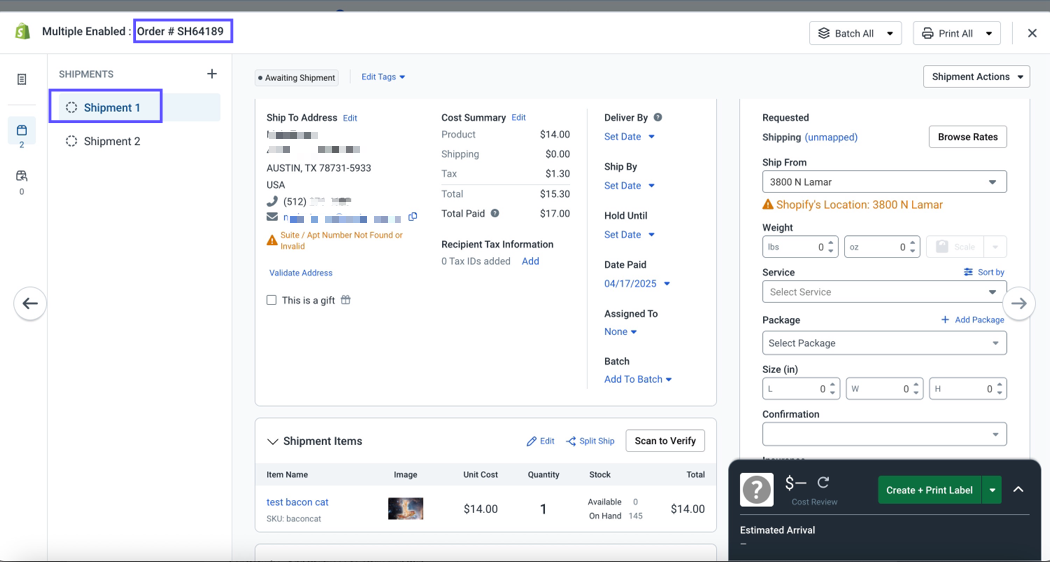Click the Shopify bag logo icon
This screenshot has height=562, width=1050.
pos(23,31)
